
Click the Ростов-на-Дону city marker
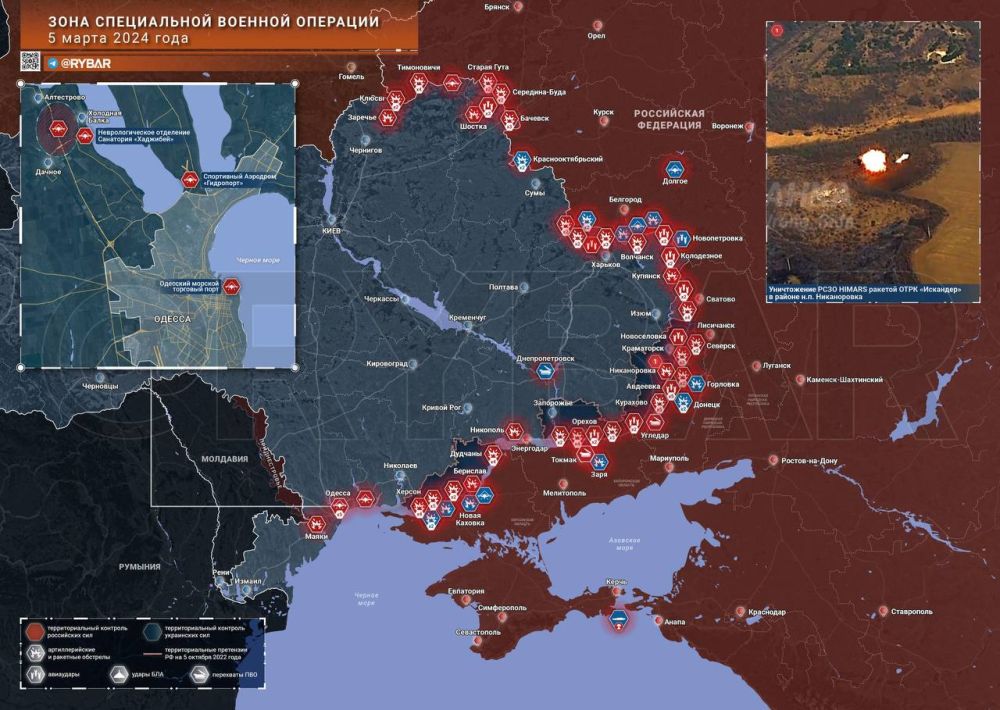click(773, 459)
